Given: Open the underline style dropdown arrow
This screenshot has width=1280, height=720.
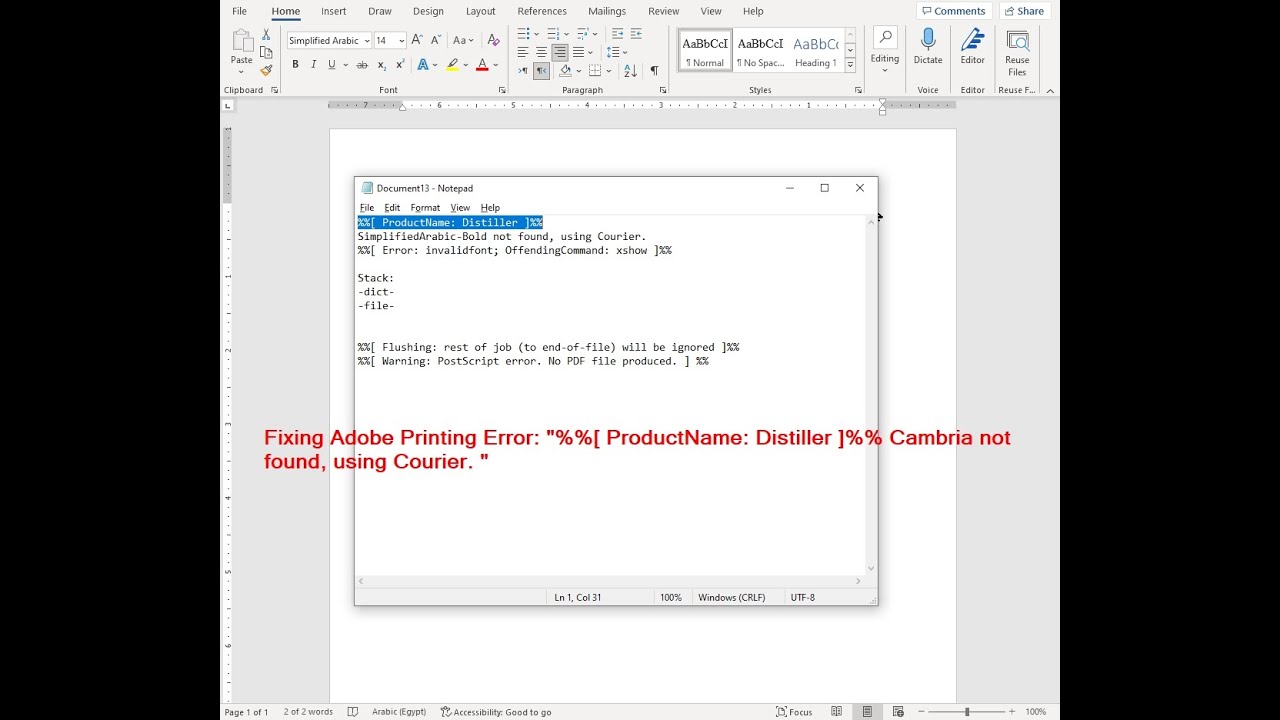Looking at the screenshot, I should [x=346, y=65].
